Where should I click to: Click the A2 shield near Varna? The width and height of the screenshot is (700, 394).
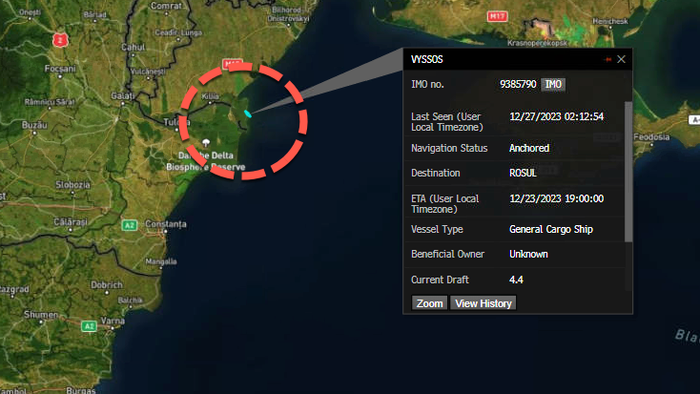(x=89, y=326)
